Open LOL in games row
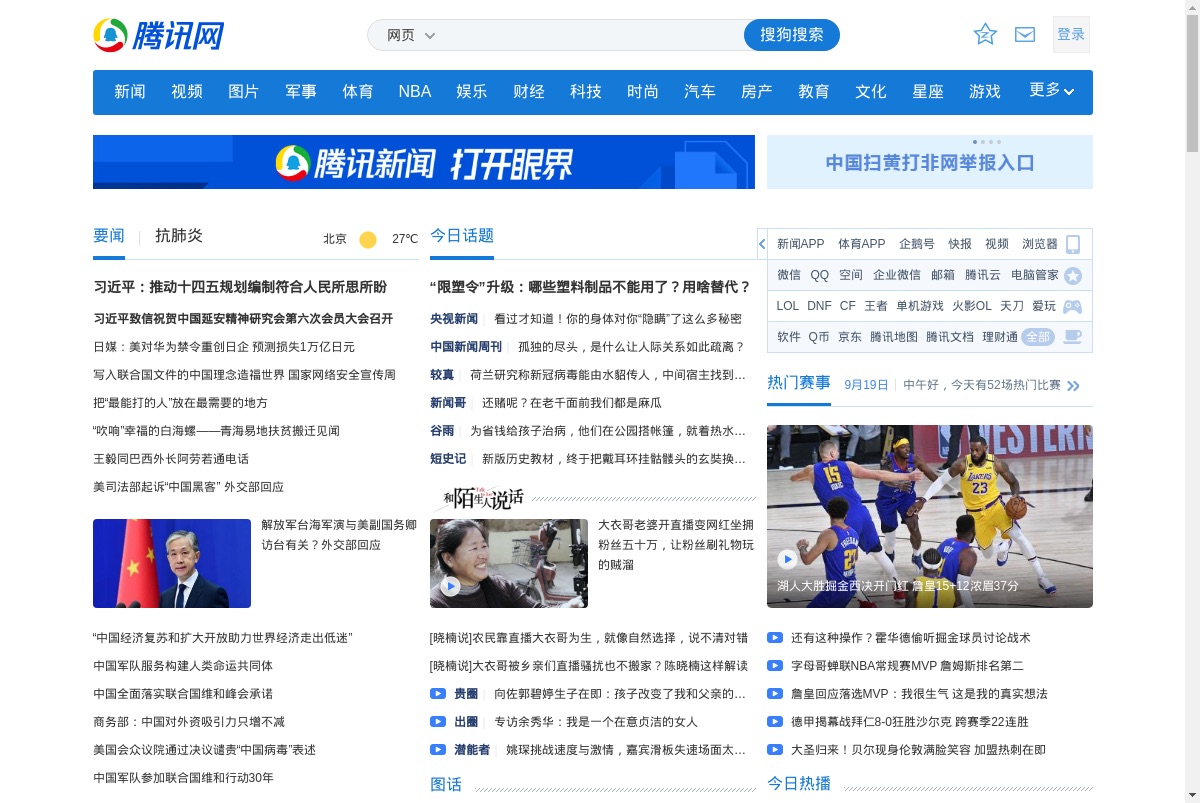This screenshot has height=803, width=1200. click(x=788, y=306)
